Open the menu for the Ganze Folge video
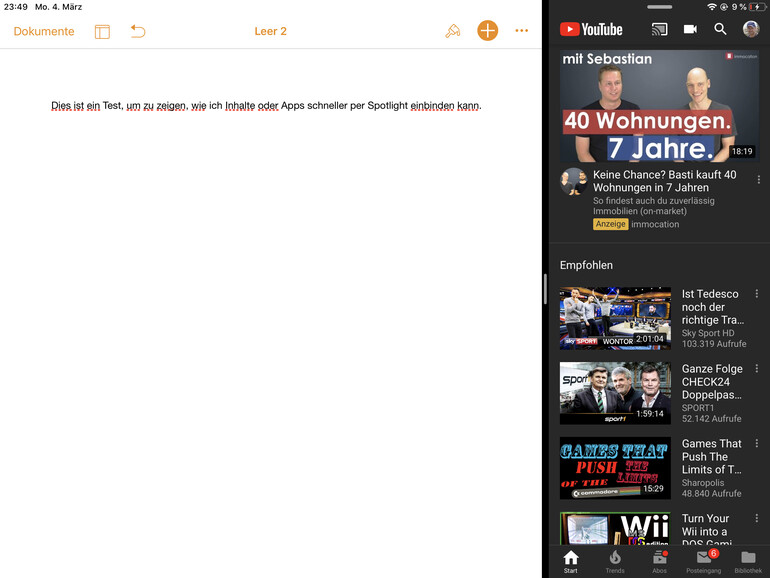770x578 pixels. pos(757,368)
